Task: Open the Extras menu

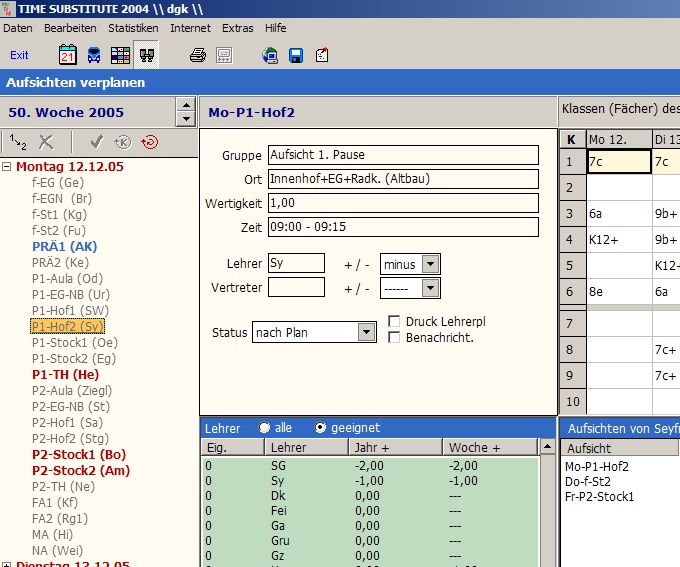Action: tap(237, 28)
